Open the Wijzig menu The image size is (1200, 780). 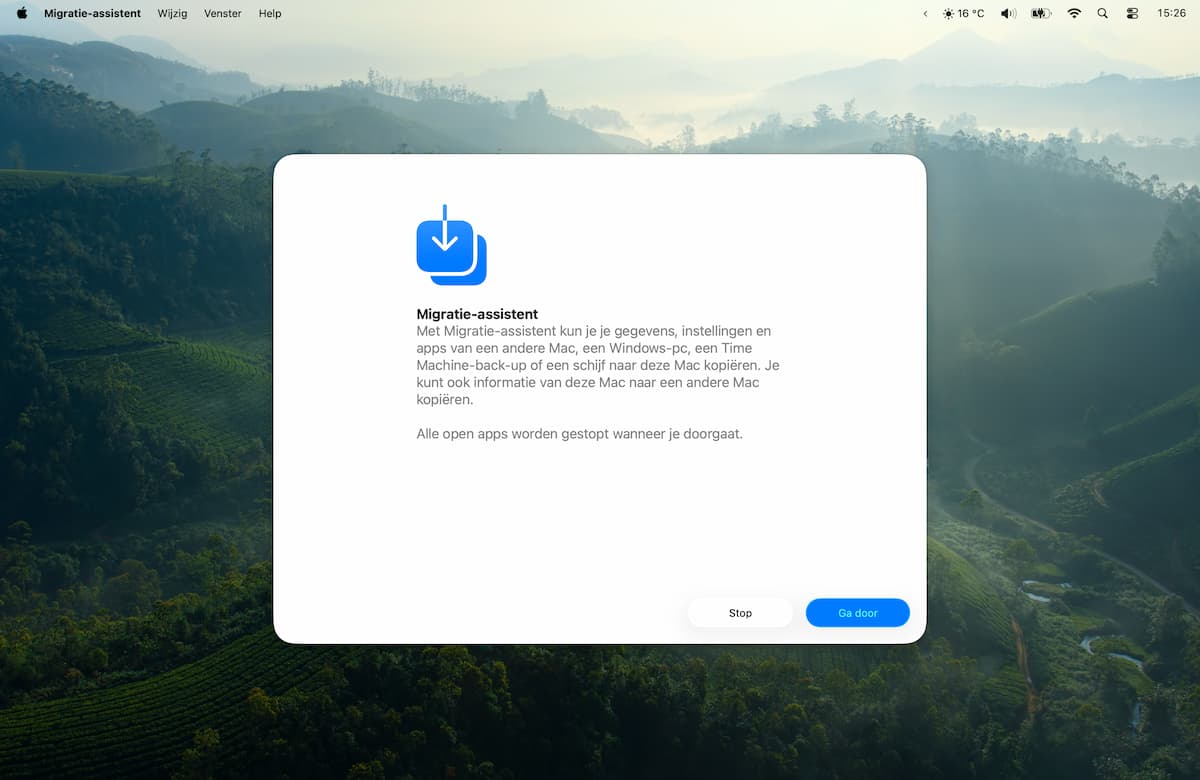pos(172,13)
